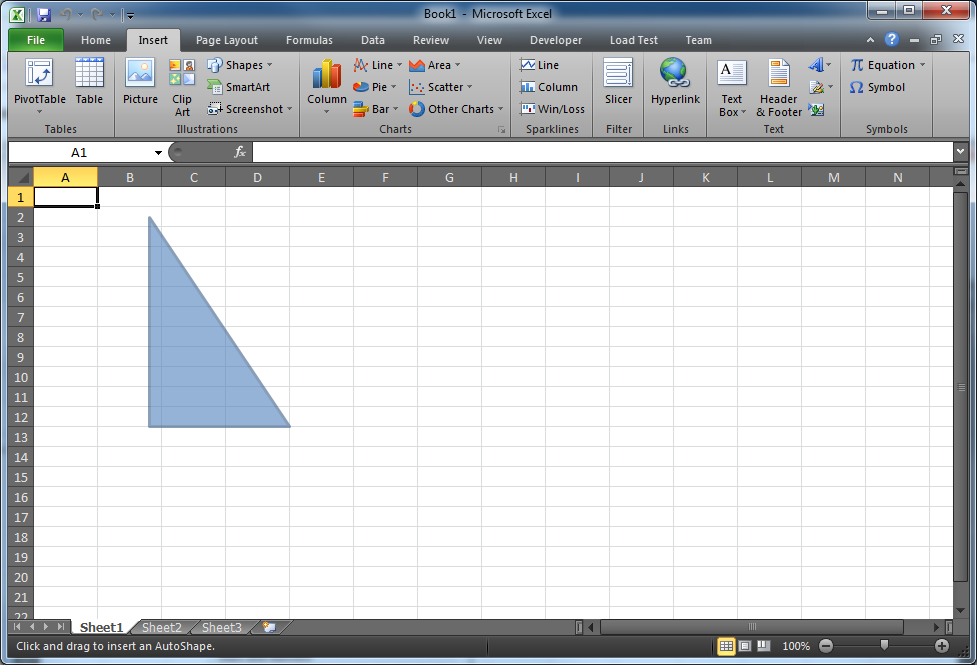Insert a Hyperlink
This screenshot has width=977, height=665.
point(675,81)
